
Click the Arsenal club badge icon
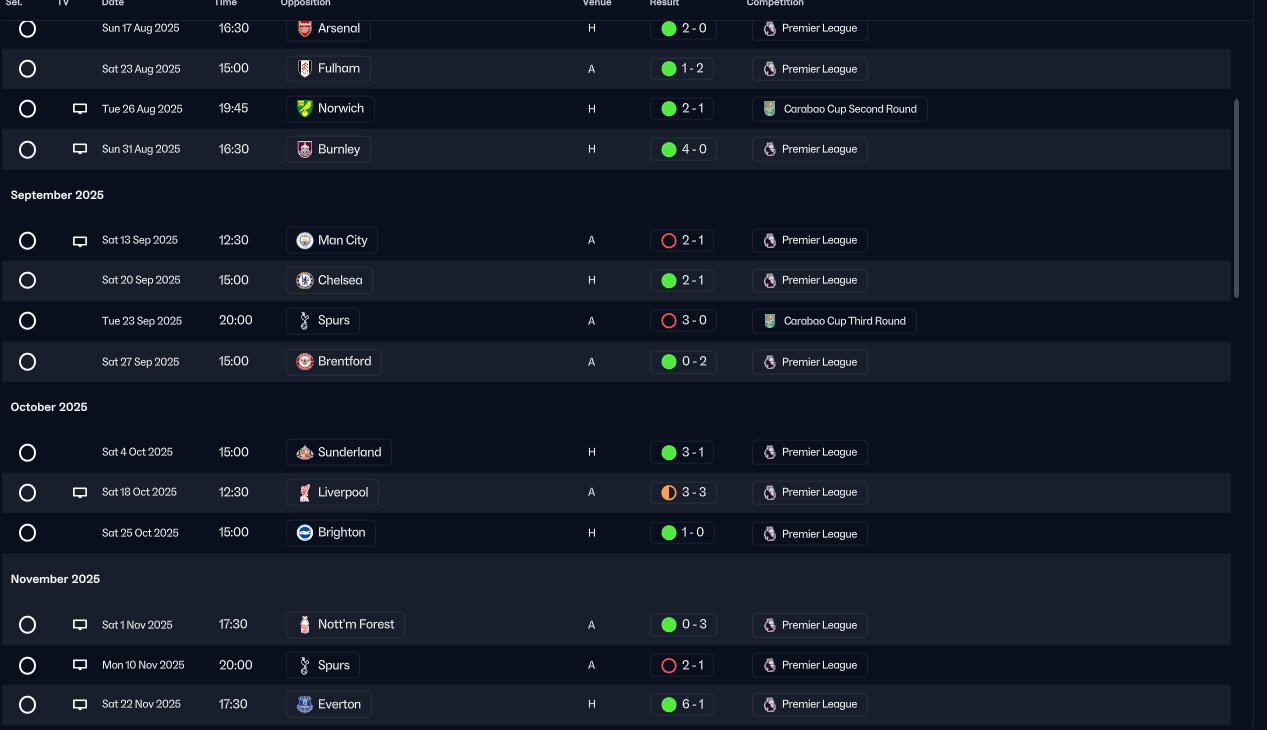click(305, 29)
